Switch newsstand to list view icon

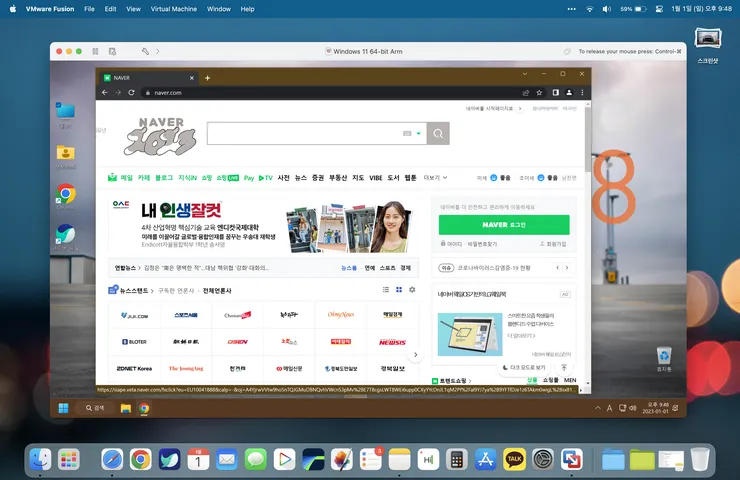pyautogui.click(x=386, y=289)
